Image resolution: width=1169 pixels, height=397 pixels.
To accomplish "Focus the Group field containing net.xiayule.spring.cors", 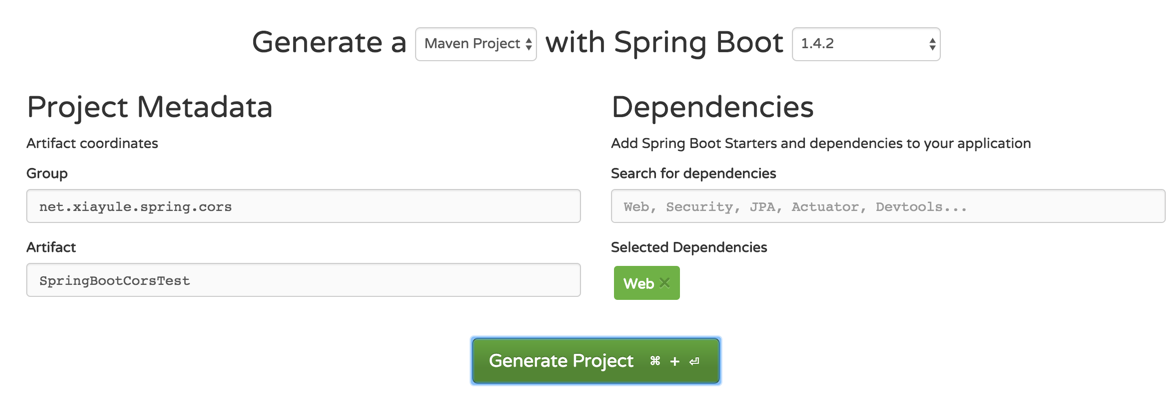I will click(x=303, y=206).
